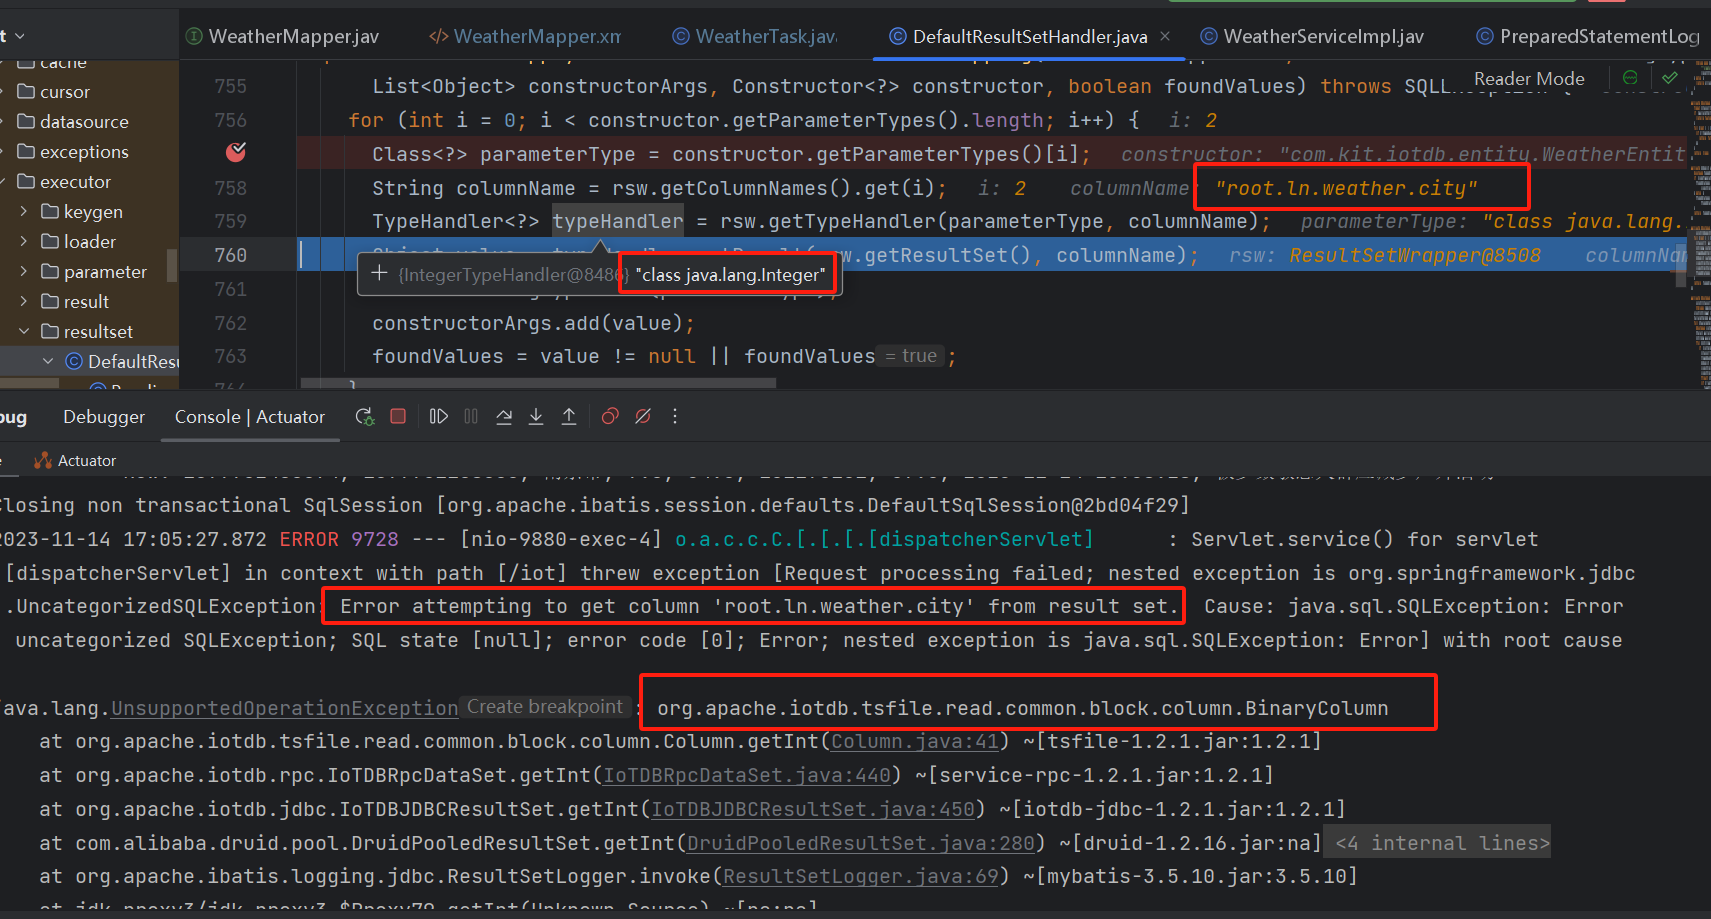Expand the parameter folder

[x=24, y=271]
